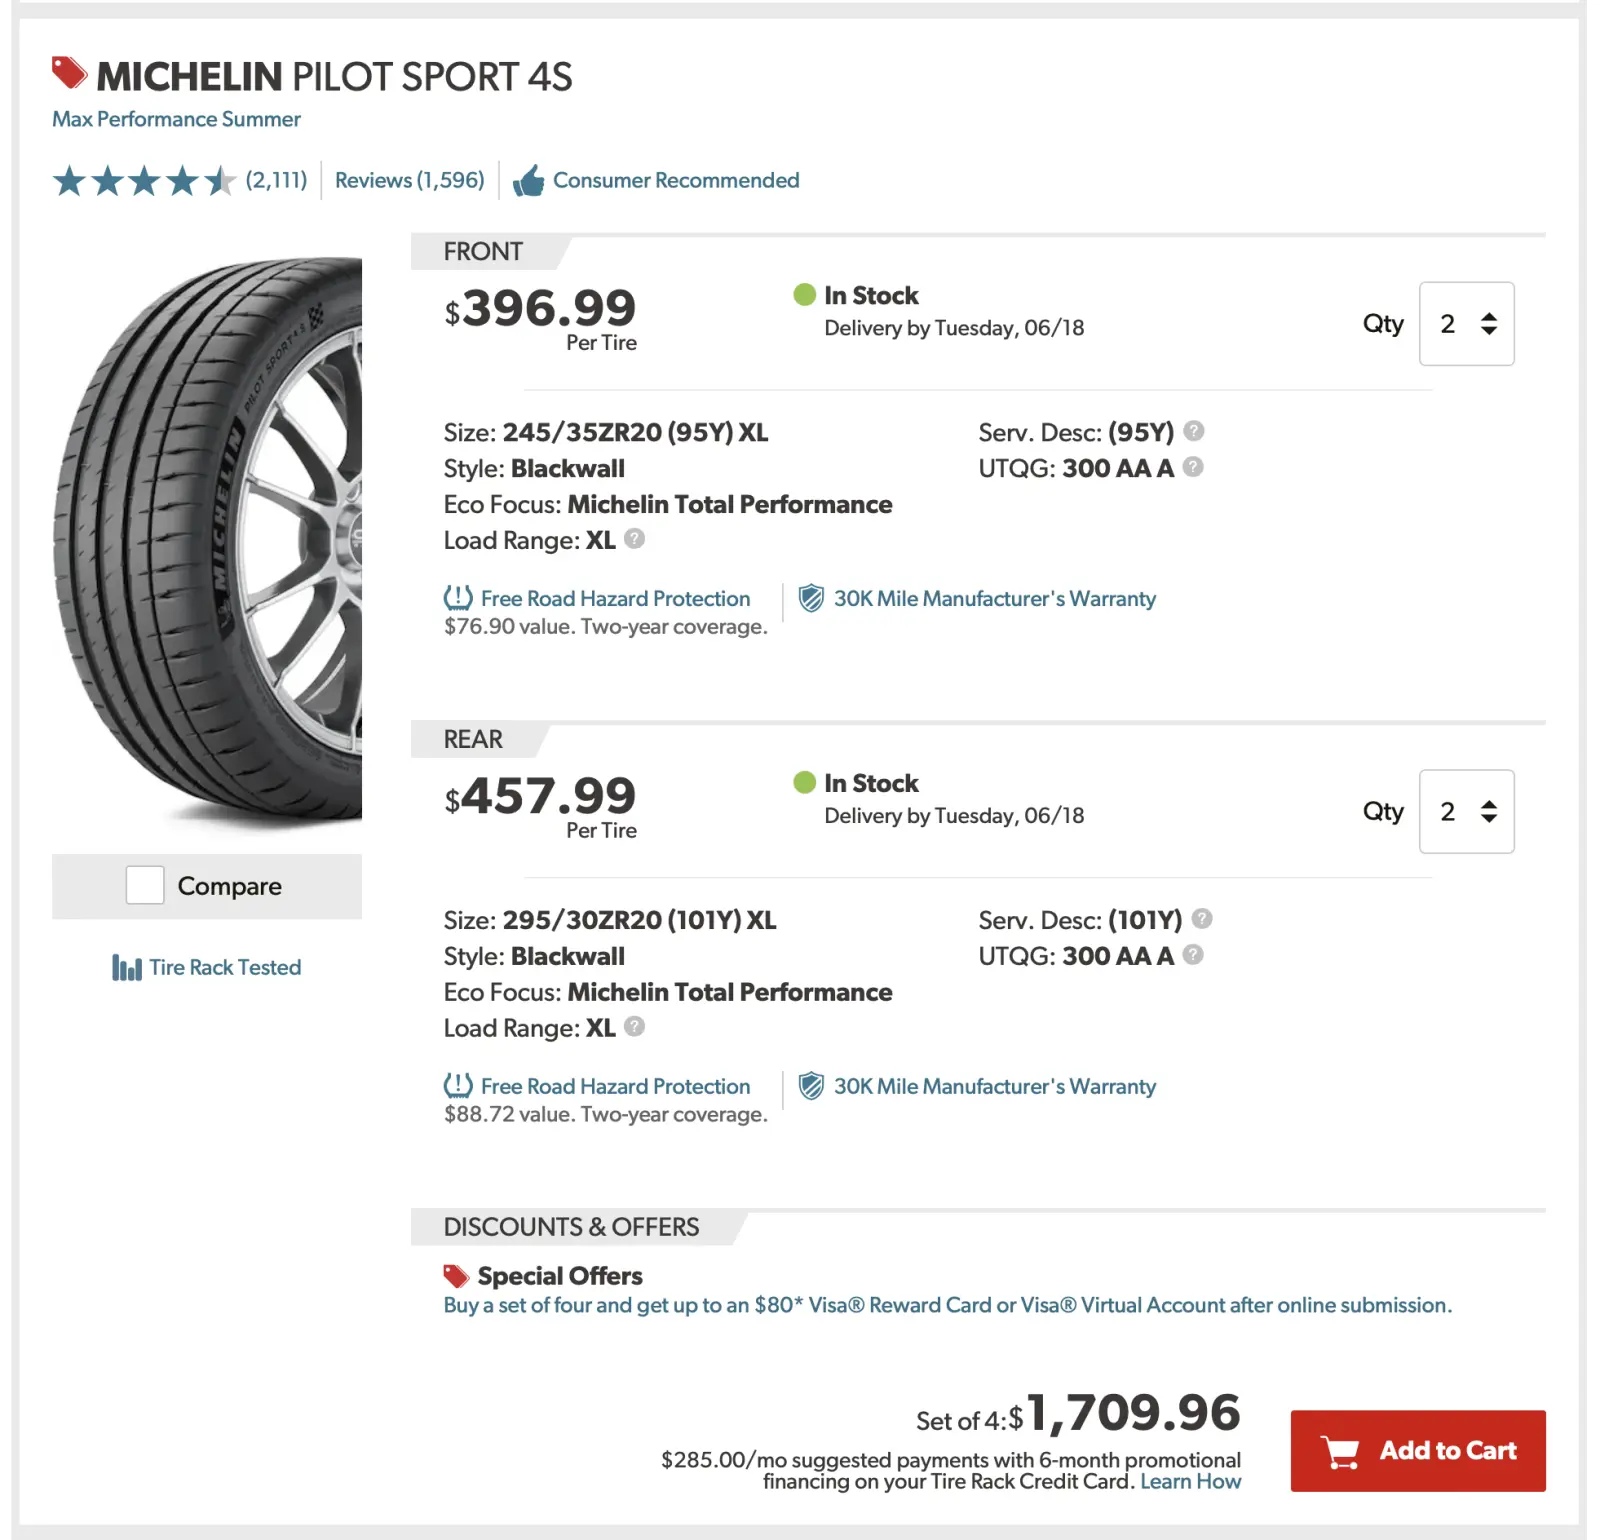The image size is (1600, 1540).
Task: Click the front Load Range XL help icon
Action: point(634,539)
